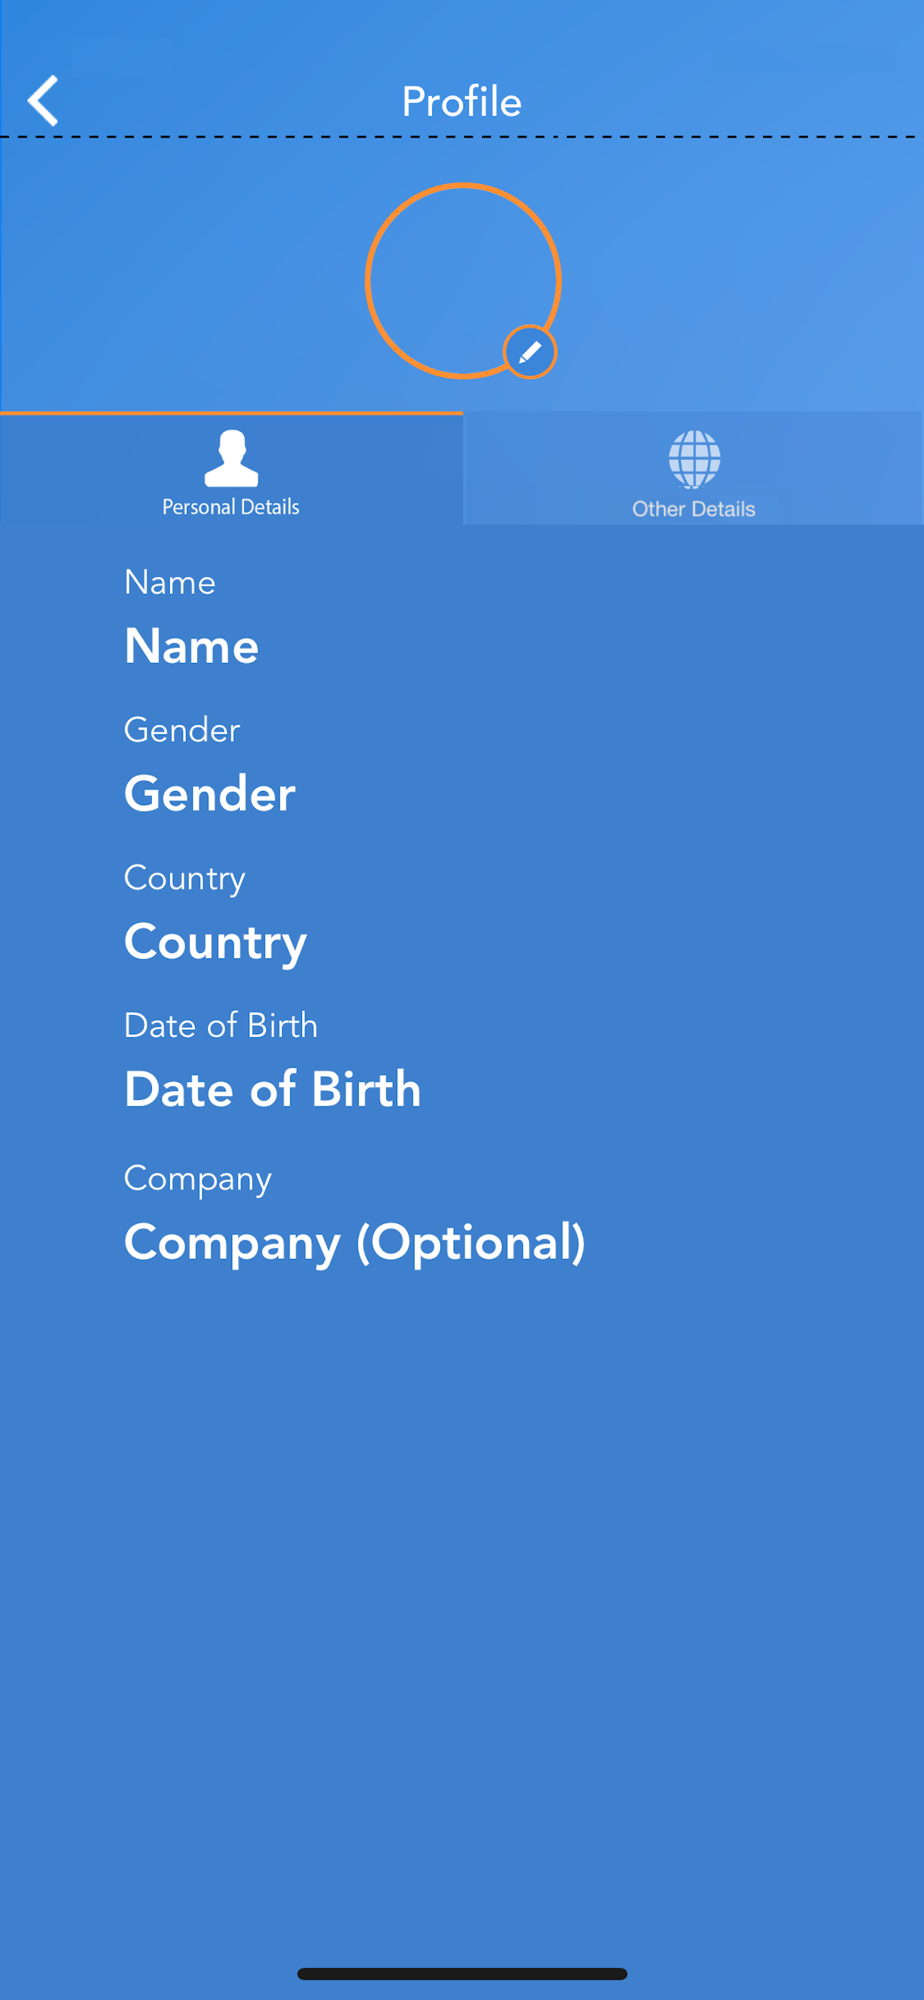The image size is (924, 2000).
Task: Tap the pencil edit photo icon
Action: pos(530,352)
